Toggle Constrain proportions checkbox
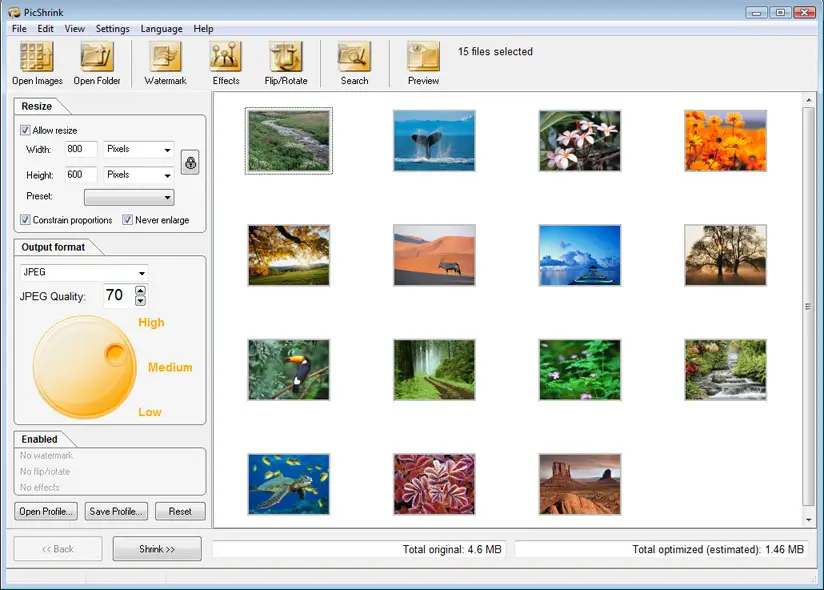824x590 pixels. [x=25, y=220]
